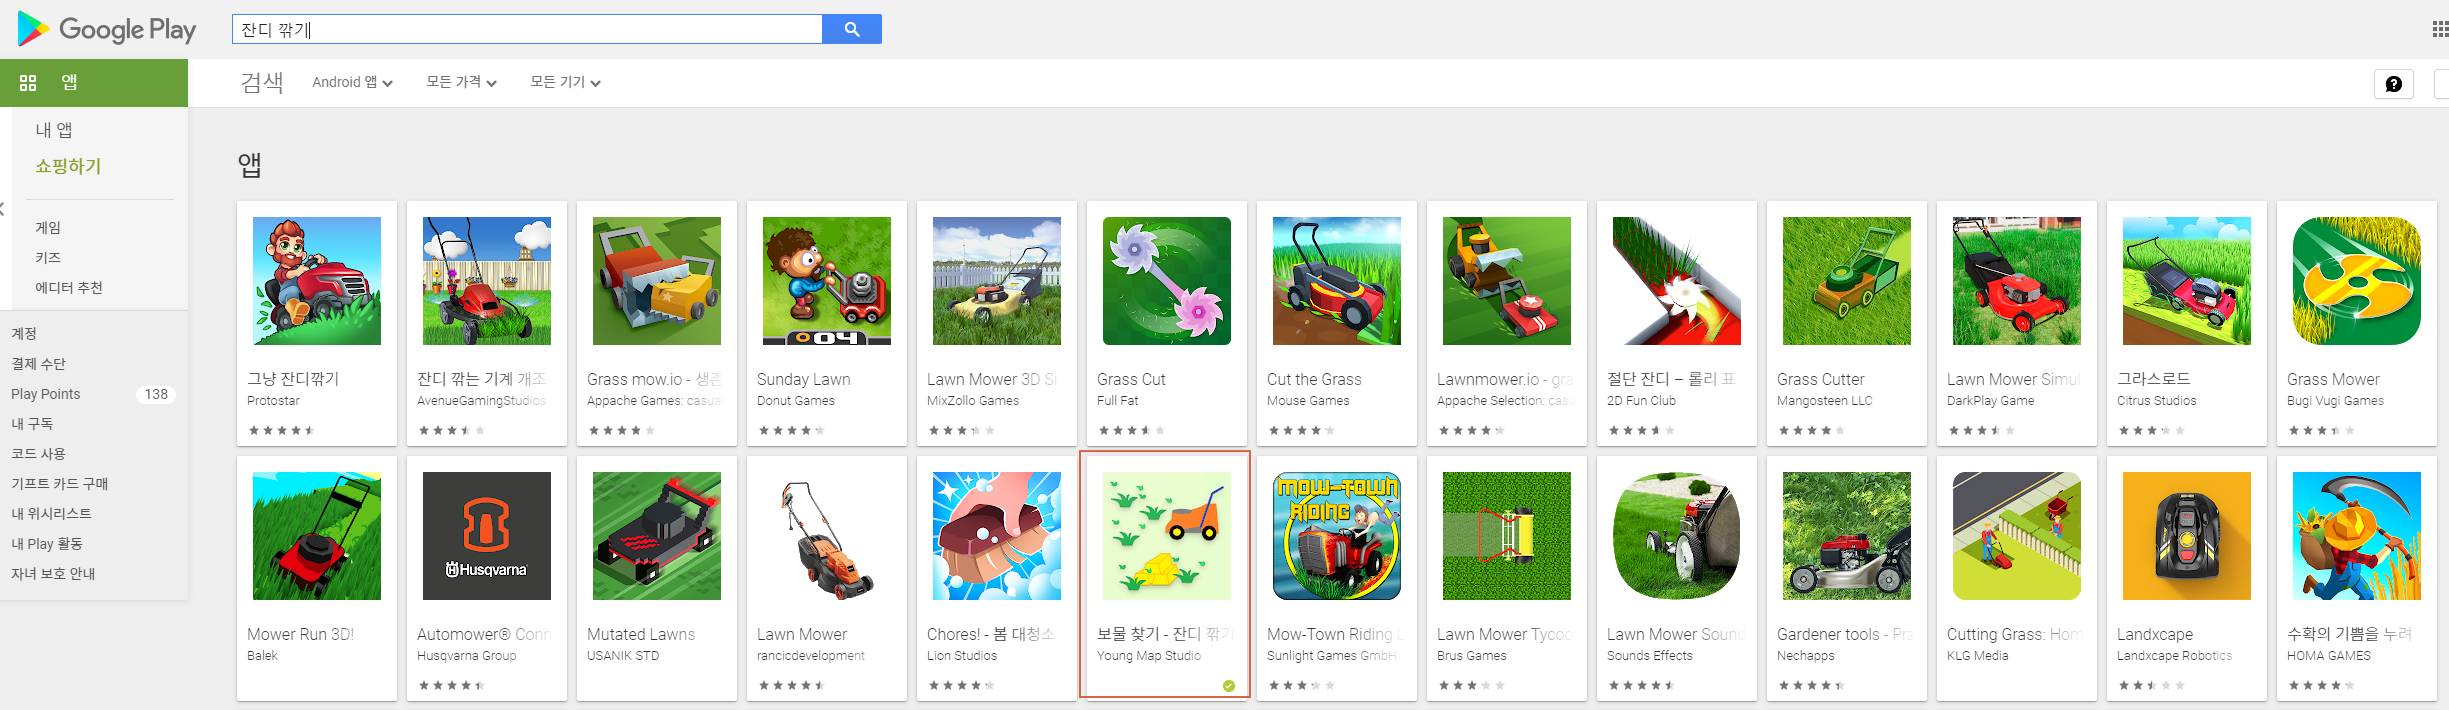Click the Protostar developer link
2449x710 pixels.
273,401
